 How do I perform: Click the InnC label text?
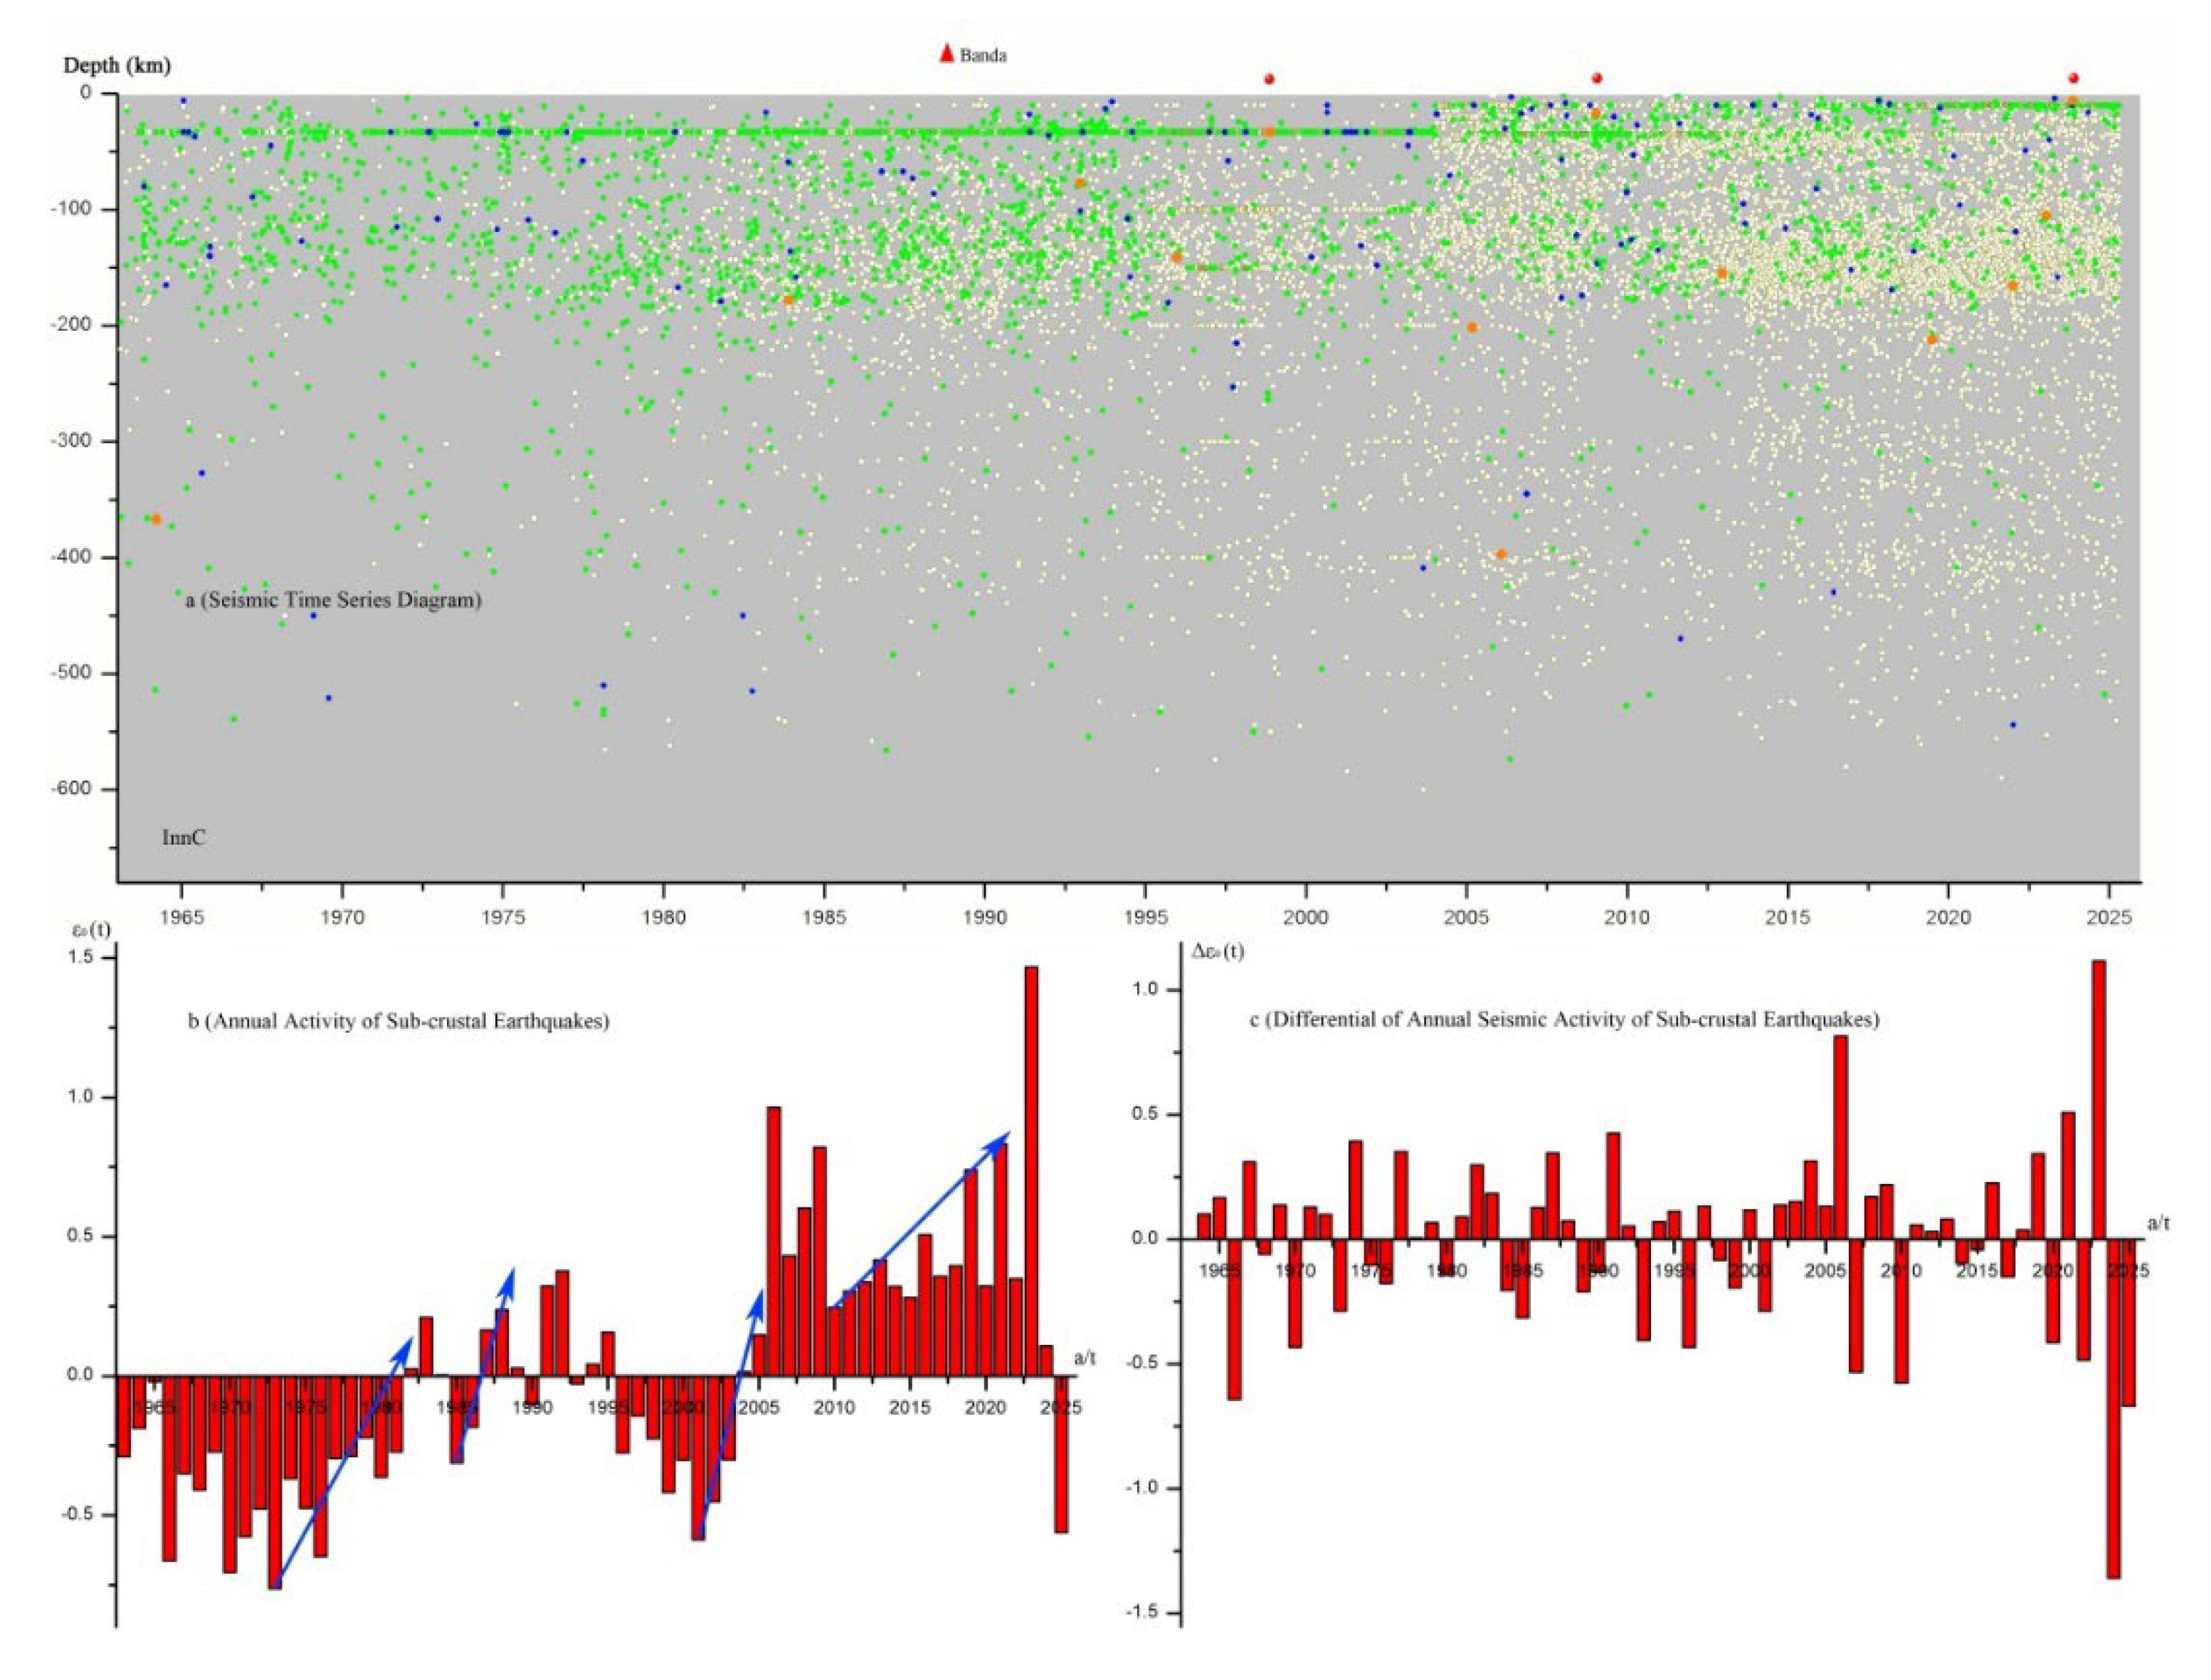(186, 838)
